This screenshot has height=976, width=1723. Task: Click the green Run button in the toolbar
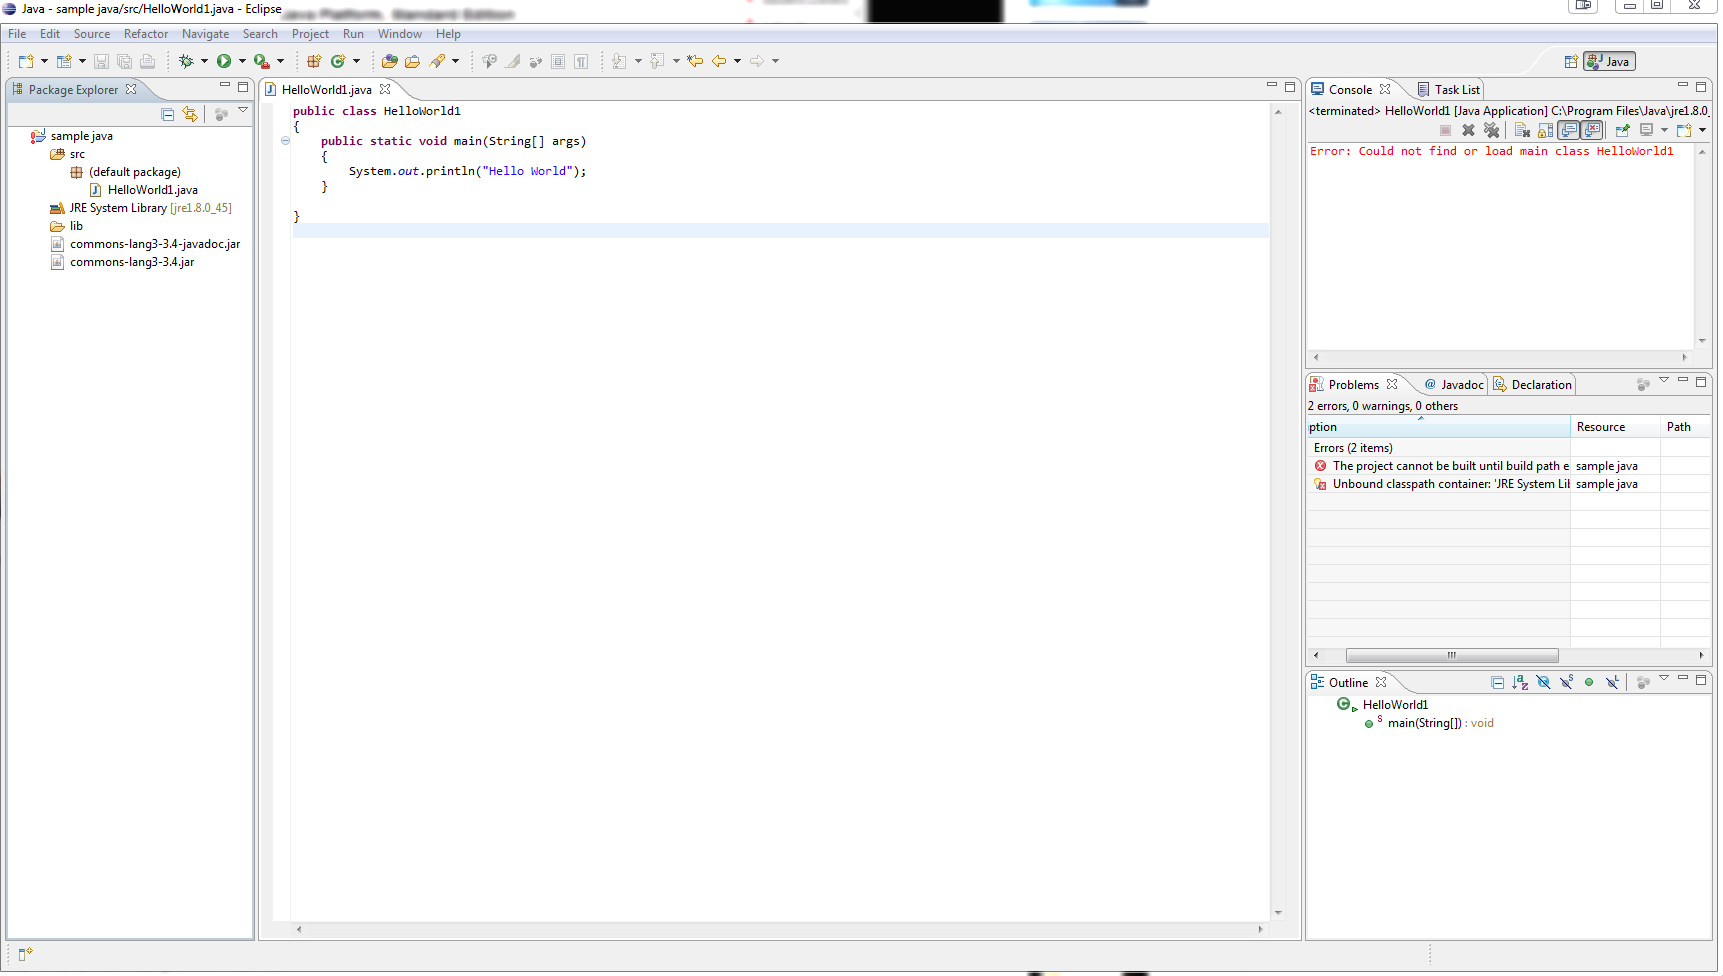click(x=224, y=61)
